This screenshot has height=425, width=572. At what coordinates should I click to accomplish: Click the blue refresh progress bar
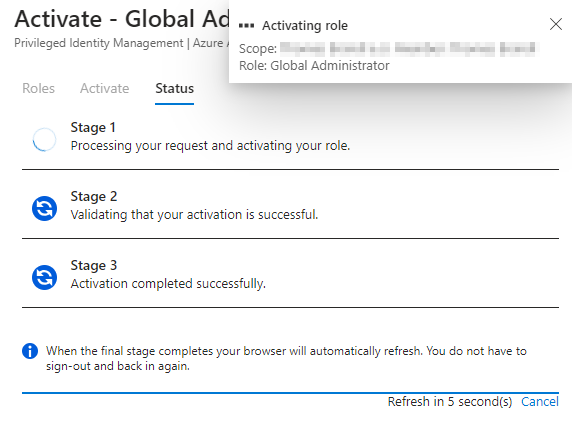click(x=290, y=393)
